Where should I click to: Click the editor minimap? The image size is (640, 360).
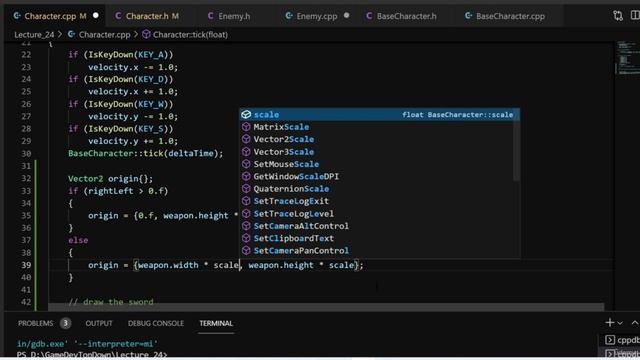627,58
